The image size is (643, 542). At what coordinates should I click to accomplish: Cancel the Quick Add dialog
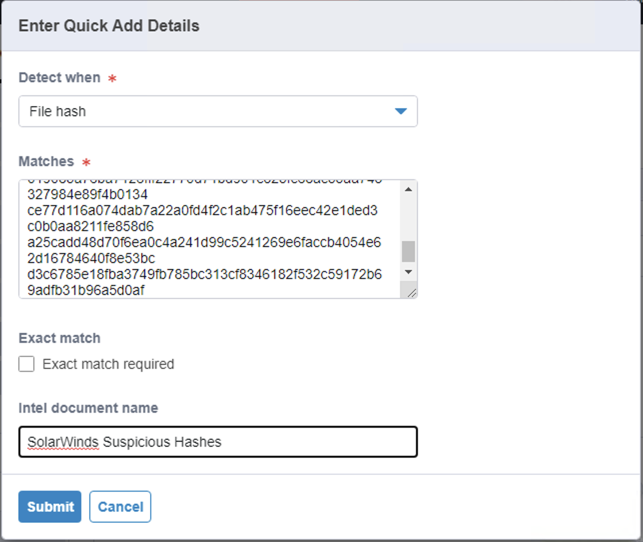120,506
